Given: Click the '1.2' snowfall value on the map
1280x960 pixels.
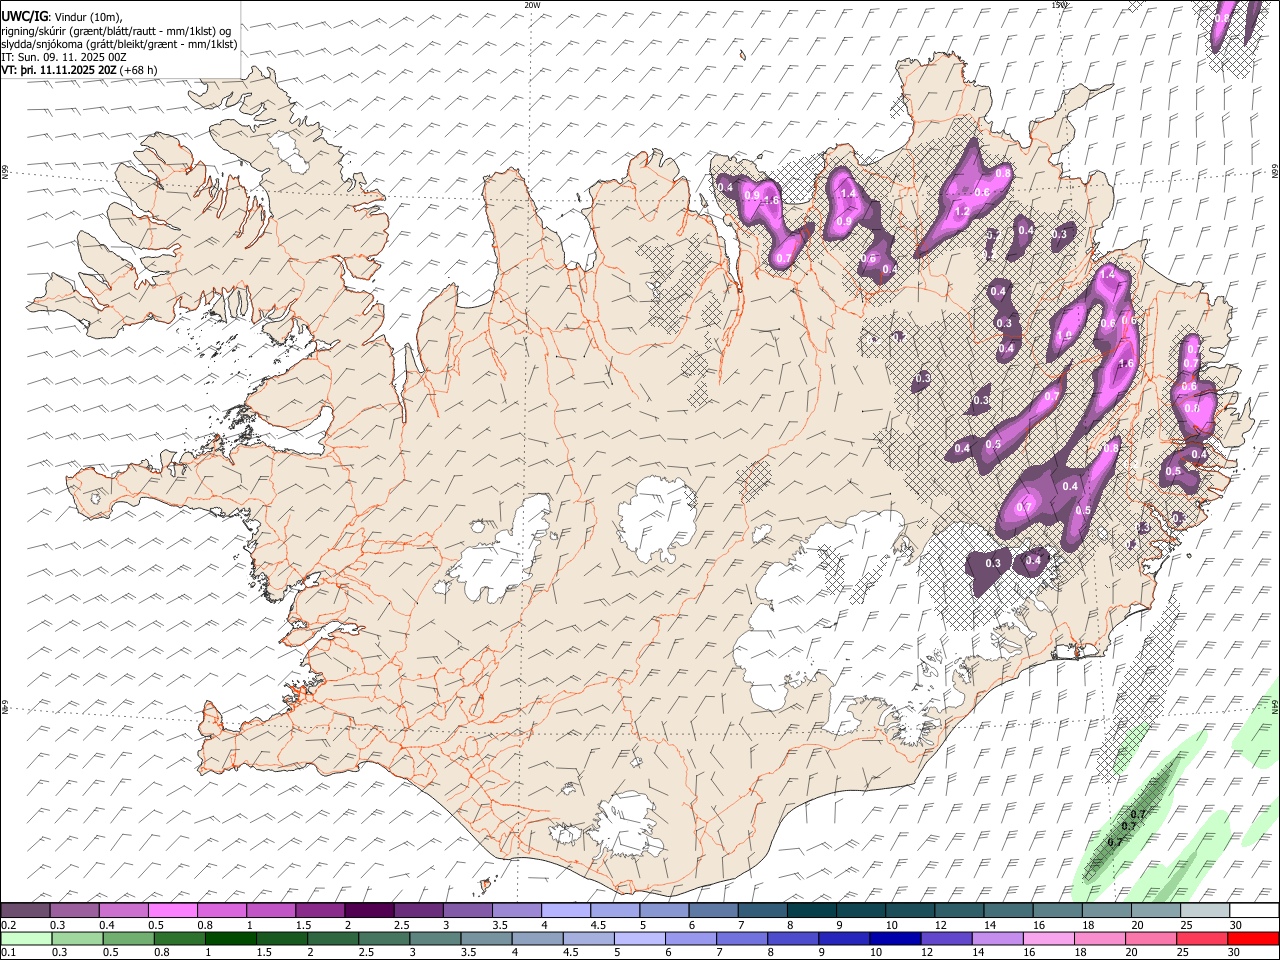Looking at the screenshot, I should click(963, 212).
